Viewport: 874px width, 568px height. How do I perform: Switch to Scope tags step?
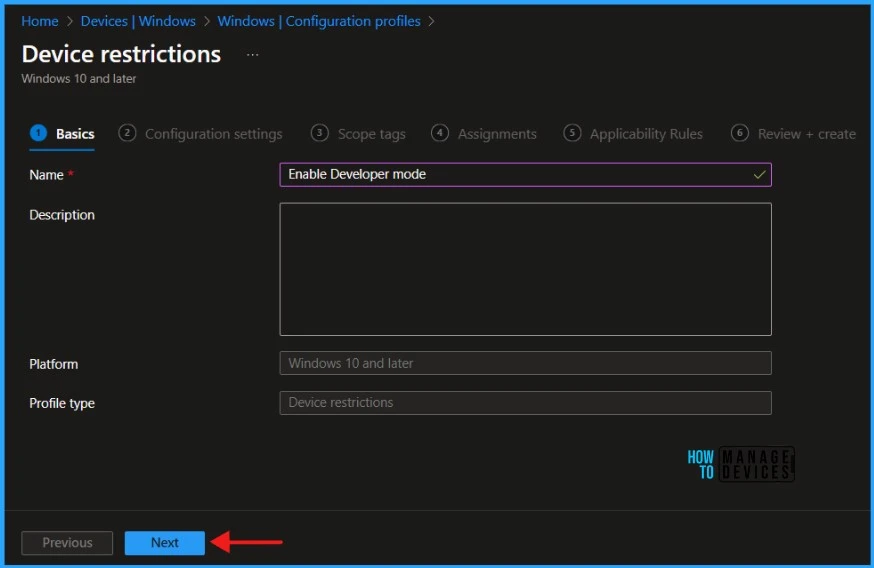(358, 134)
